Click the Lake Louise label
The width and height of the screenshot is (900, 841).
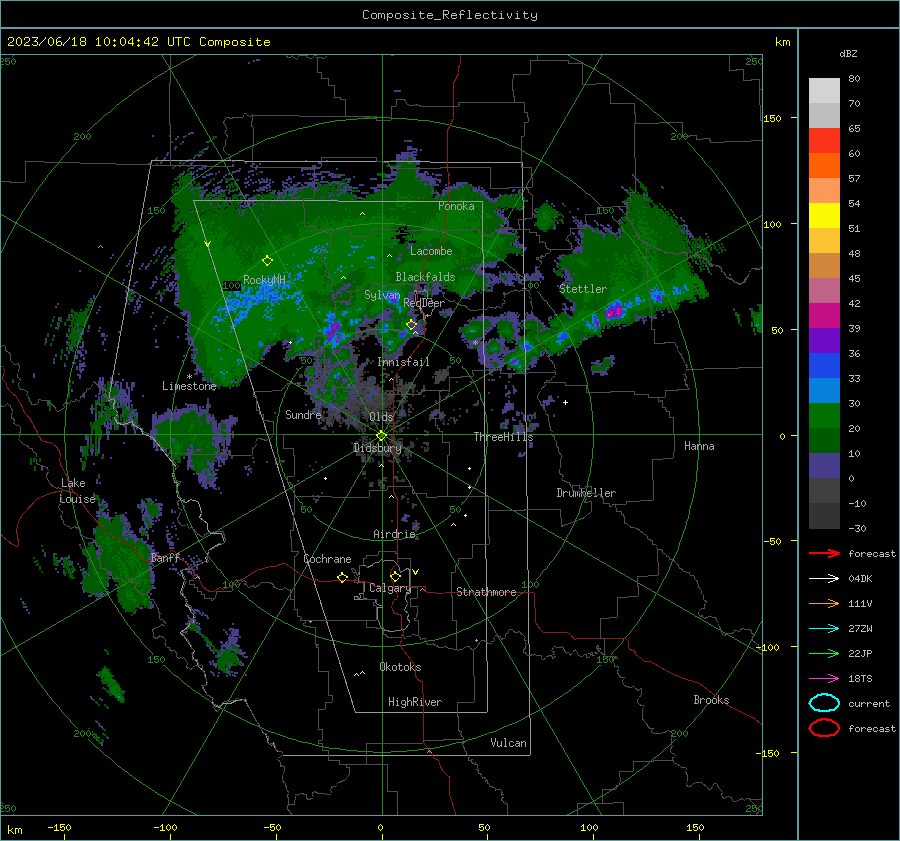(x=77, y=491)
